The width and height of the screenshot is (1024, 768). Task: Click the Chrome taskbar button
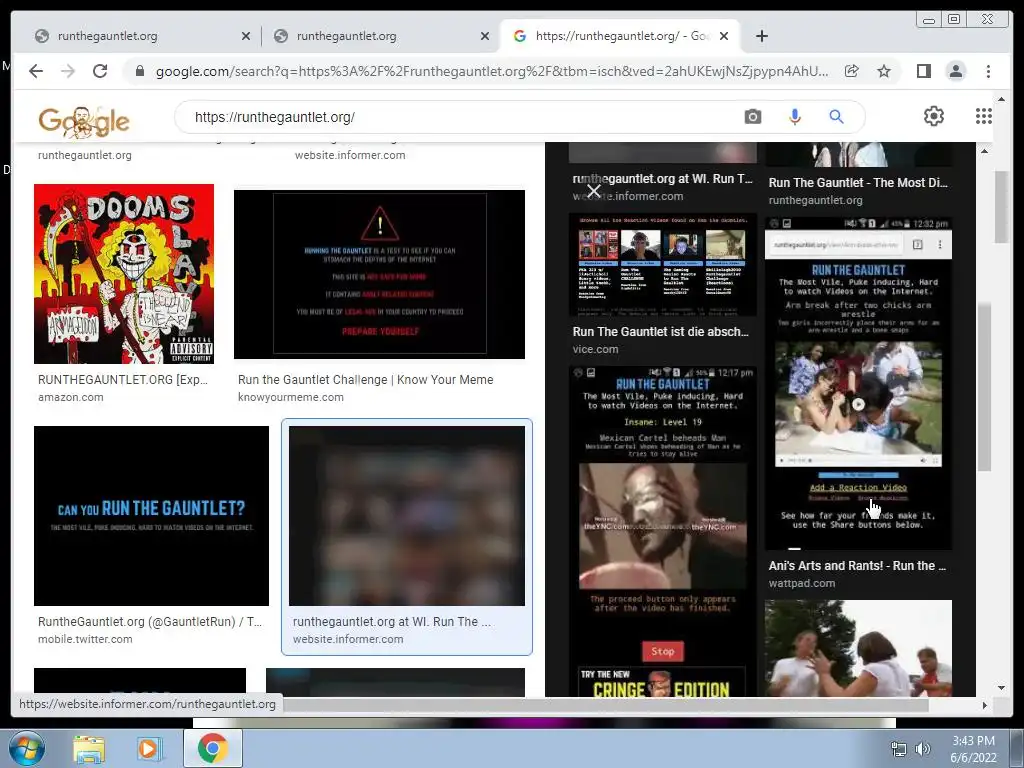tap(212, 748)
